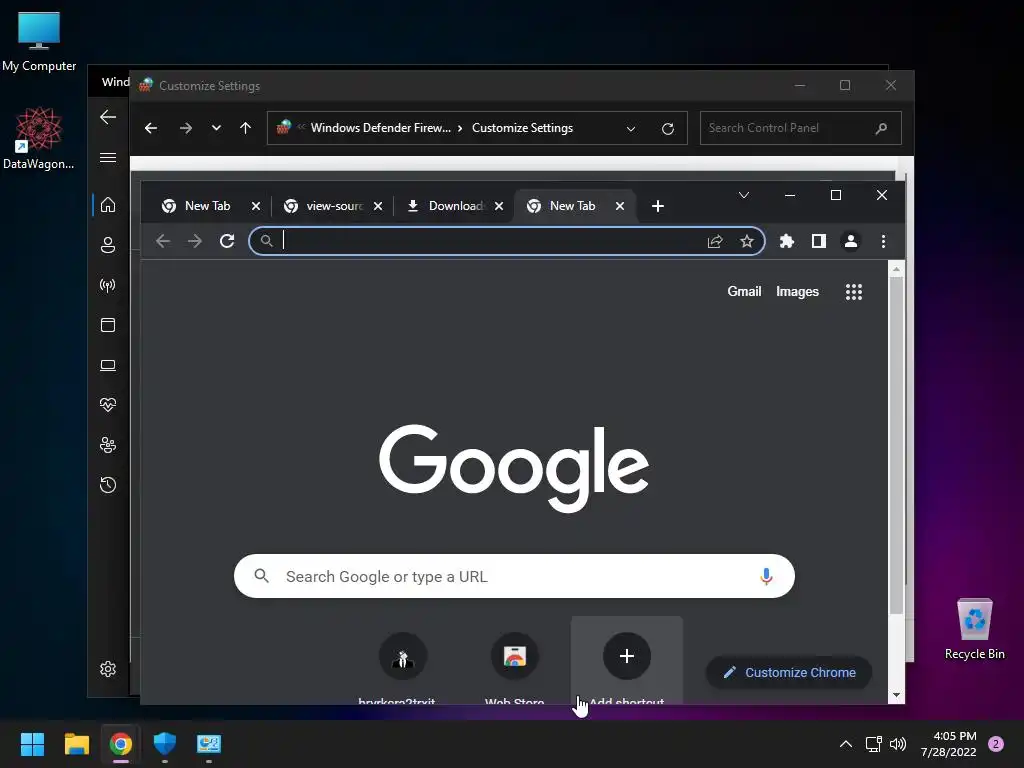Close the Downloads tab
The width and height of the screenshot is (1024, 768).
499,206
